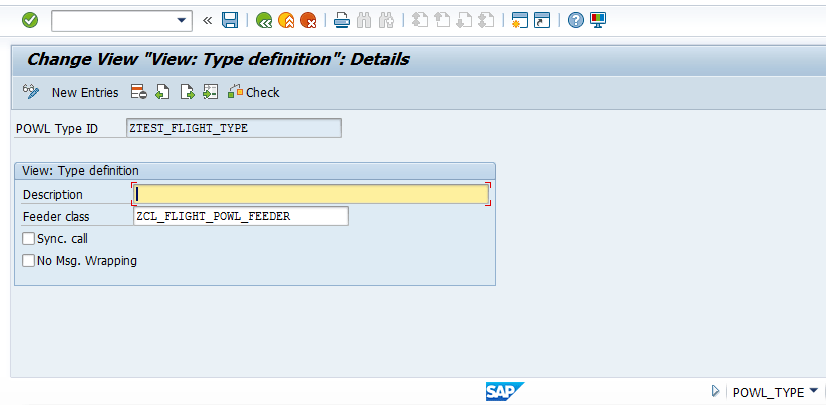826x405 pixels.
Task: Tick the No Msg. Wrapping checkbox
Action: tap(28, 261)
